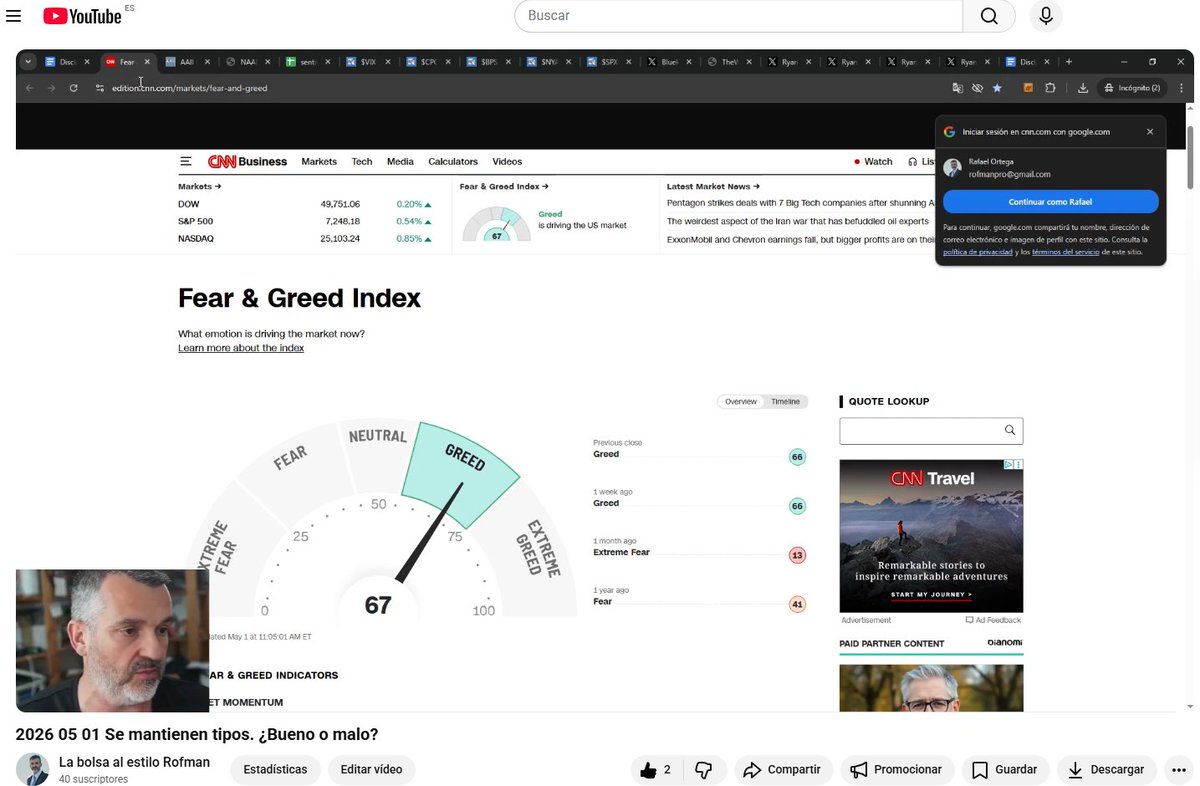Switch to the CNN Fear browser tab
The image size is (1200, 786).
[x=127, y=62]
